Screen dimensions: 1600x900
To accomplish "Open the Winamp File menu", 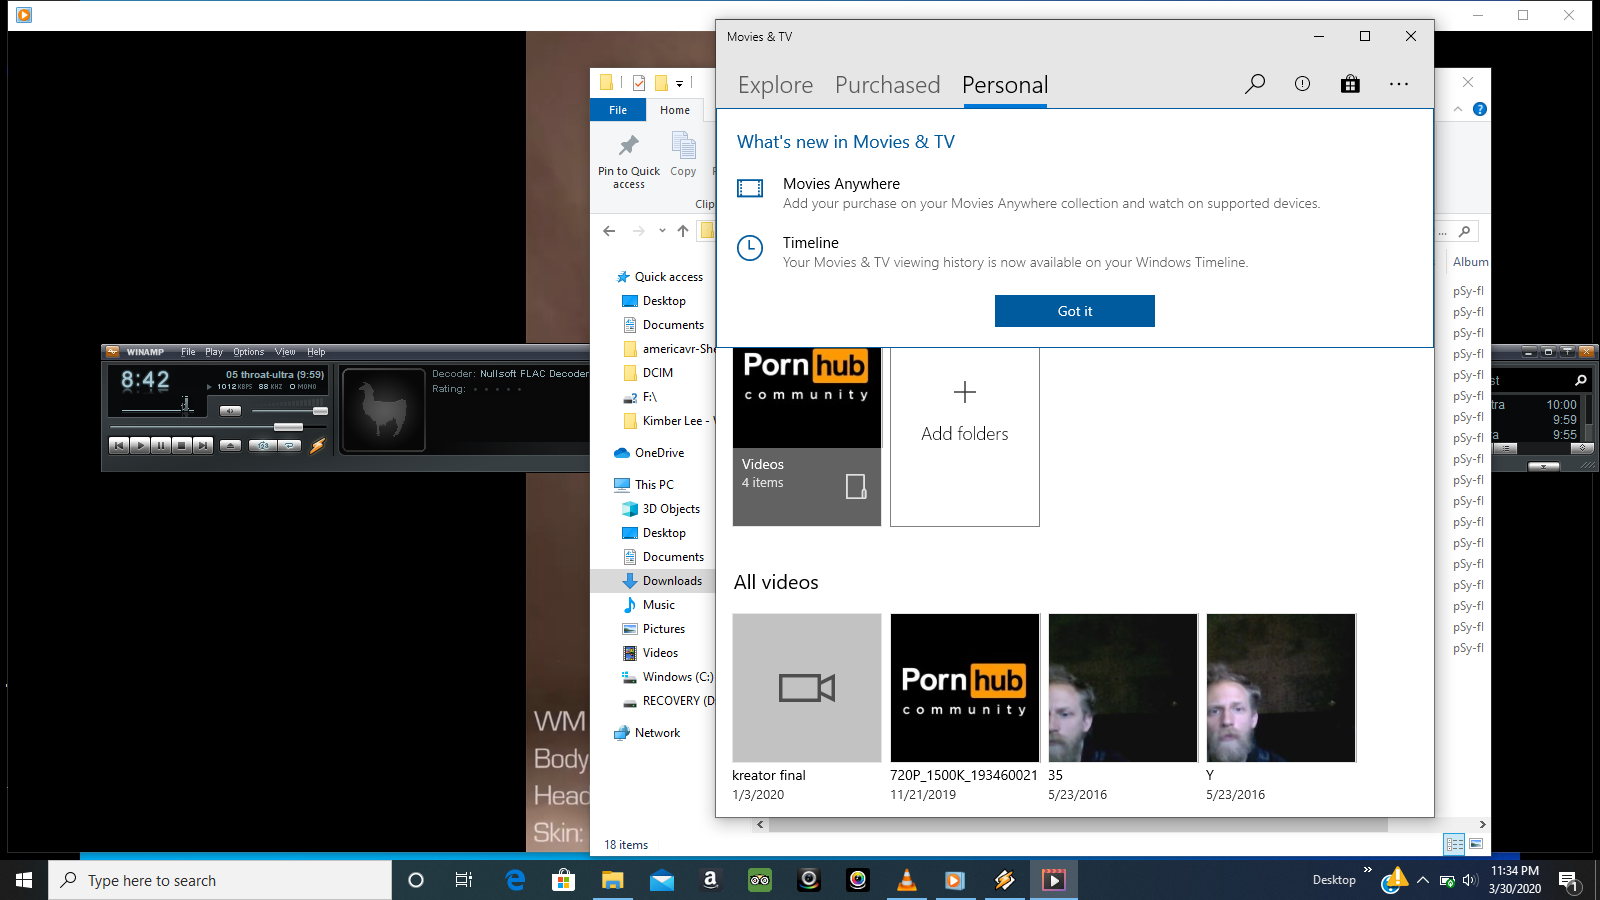I will pyautogui.click(x=188, y=352).
